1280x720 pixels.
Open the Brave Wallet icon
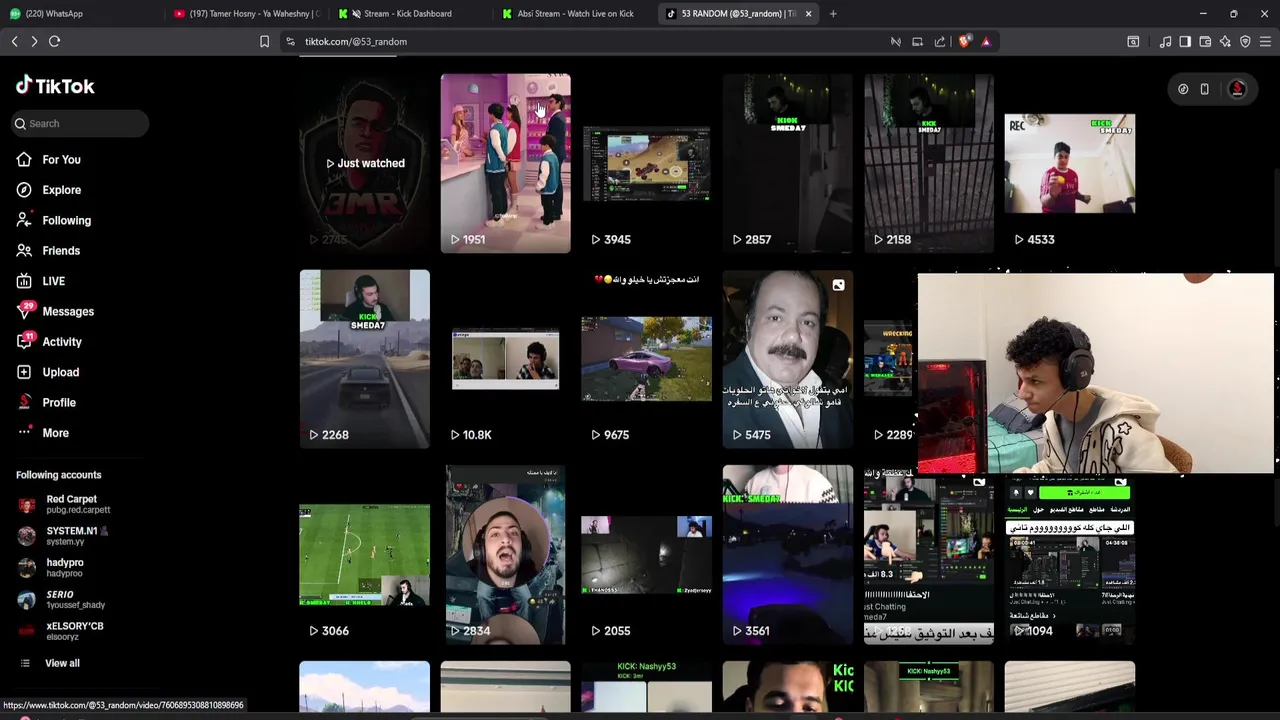click(x=1205, y=41)
